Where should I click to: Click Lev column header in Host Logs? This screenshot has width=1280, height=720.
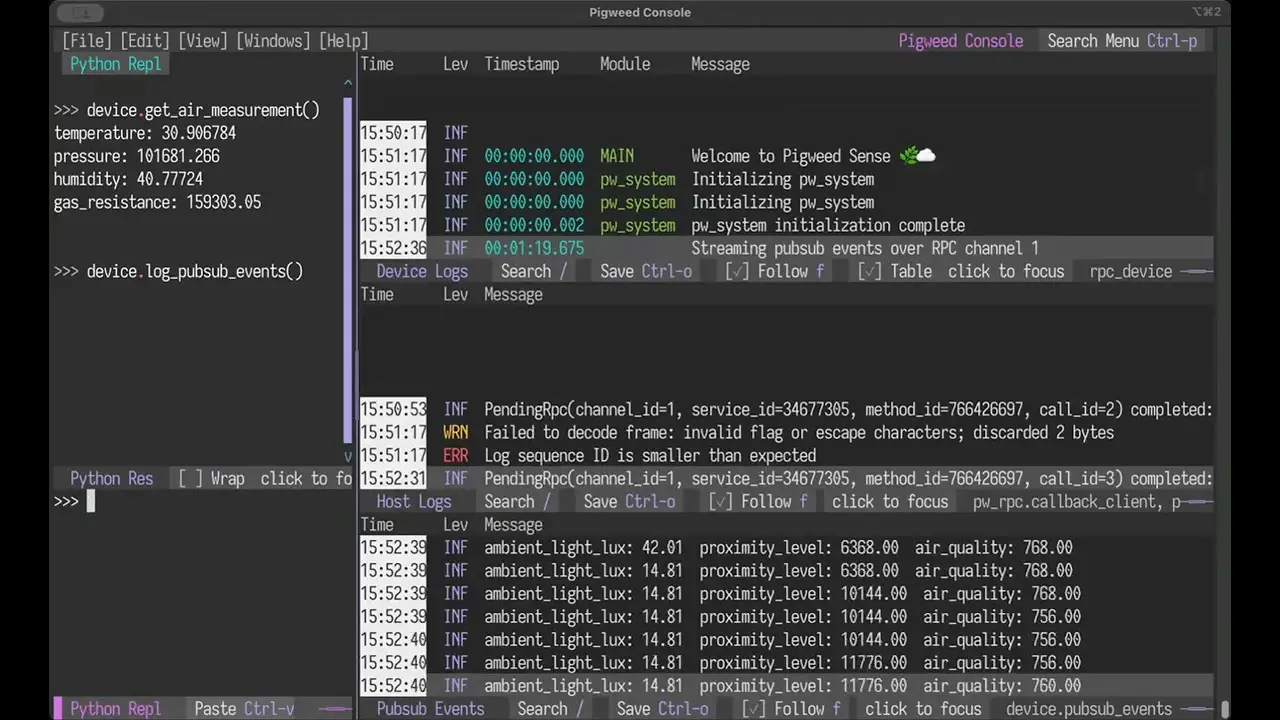pos(455,295)
